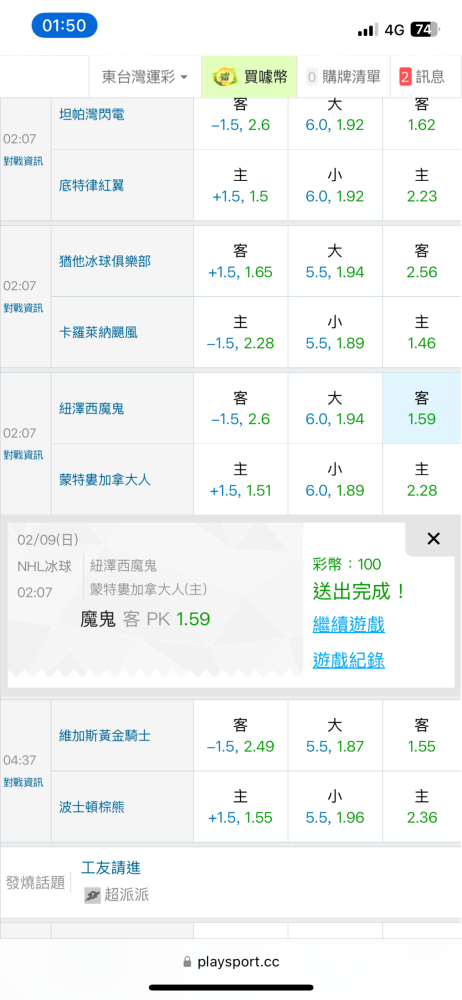Click the 繼續遊戲 link
462x1000 pixels.
[348, 624]
